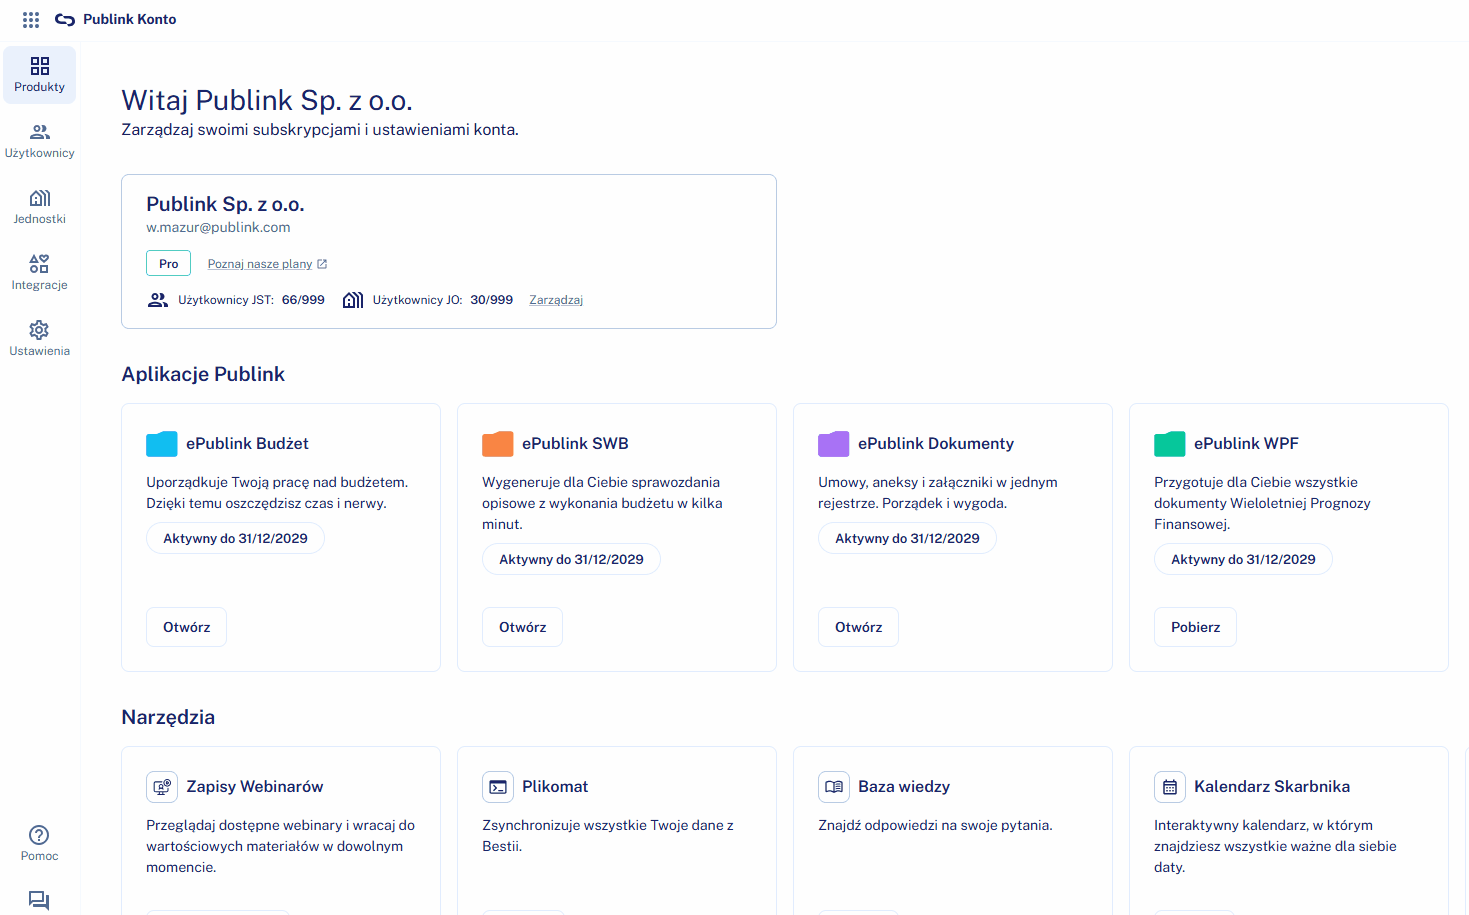Click the Plikomat terminal icon
This screenshot has height=915, width=1469.
(498, 787)
